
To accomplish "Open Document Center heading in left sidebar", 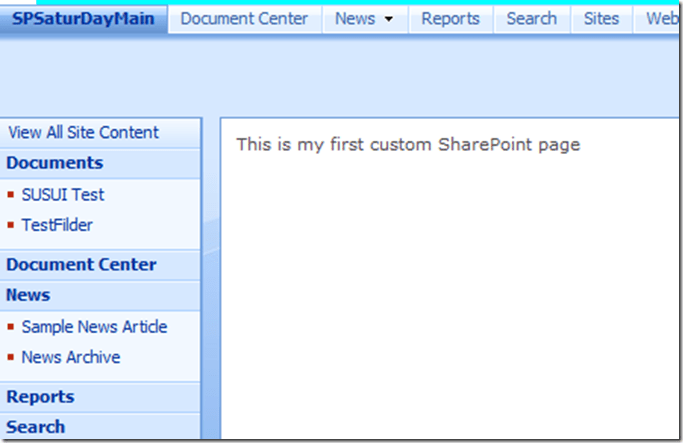I will pyautogui.click(x=81, y=265).
